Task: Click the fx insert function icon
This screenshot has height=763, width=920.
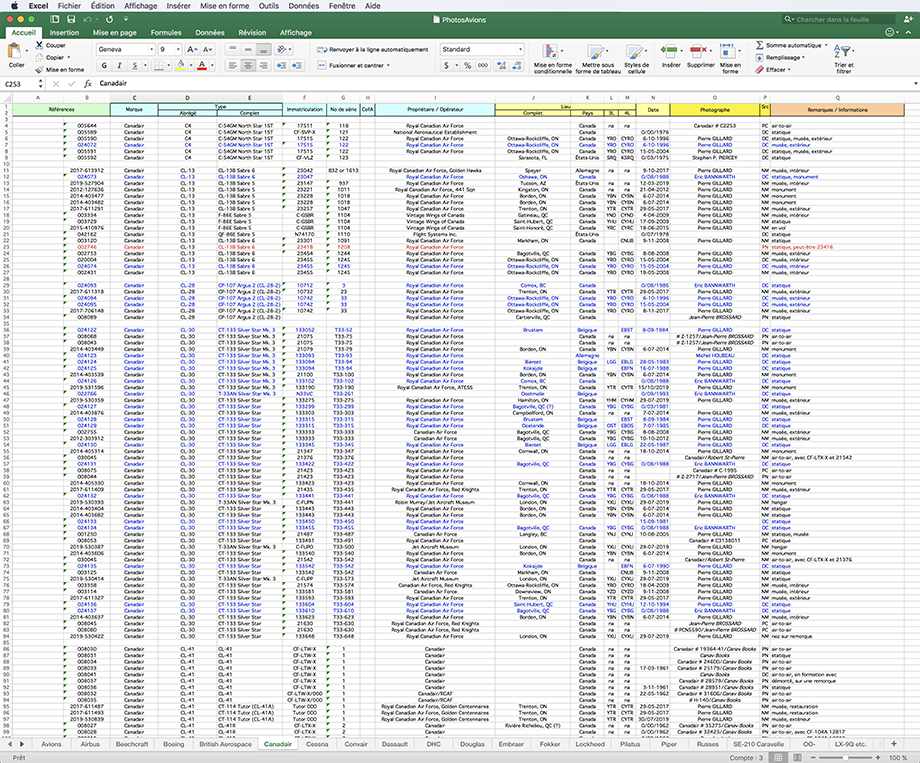Action: 87,84
